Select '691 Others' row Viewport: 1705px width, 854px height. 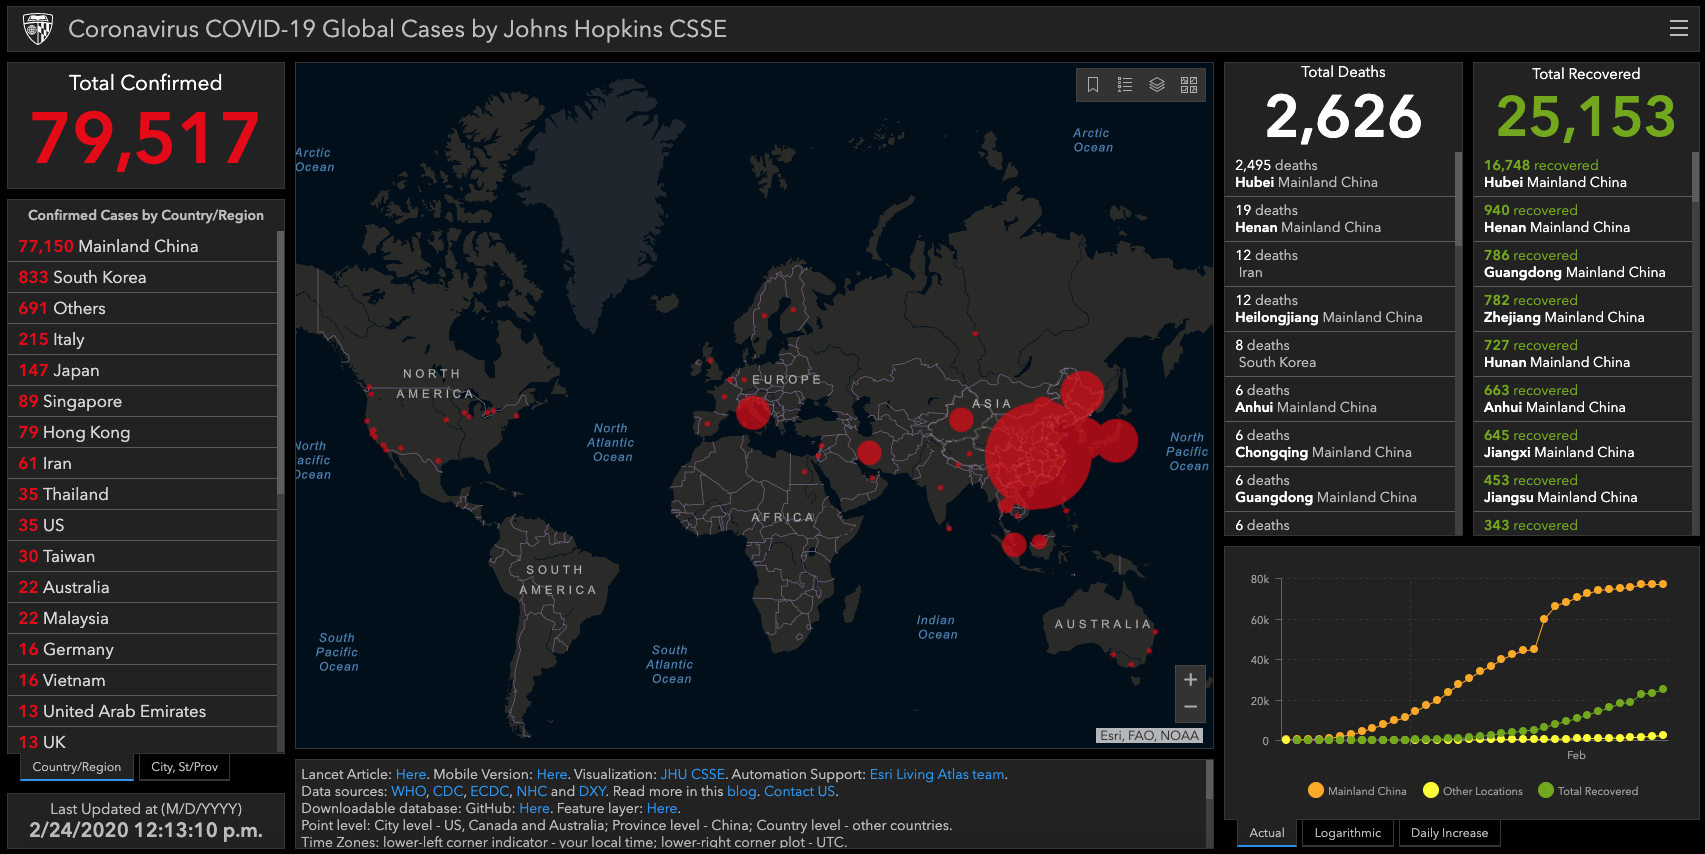tap(142, 308)
